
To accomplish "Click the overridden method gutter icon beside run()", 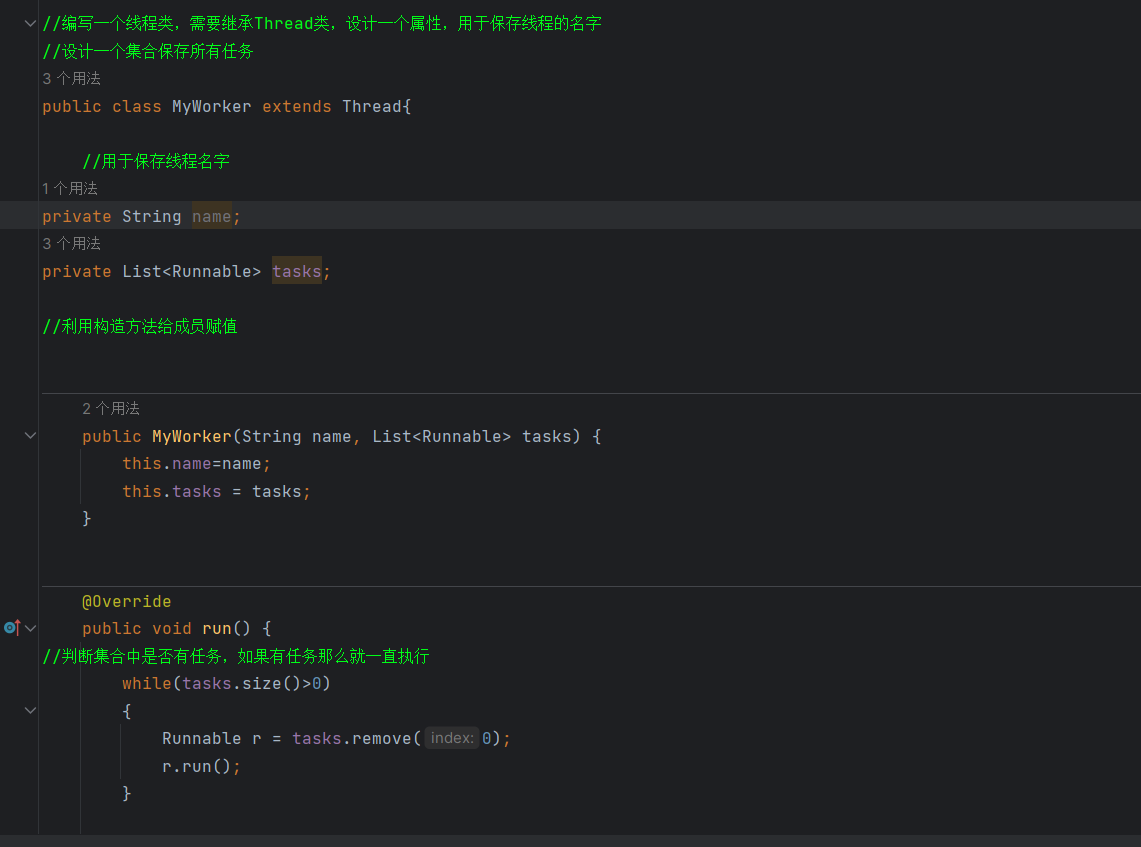I will 11,628.
